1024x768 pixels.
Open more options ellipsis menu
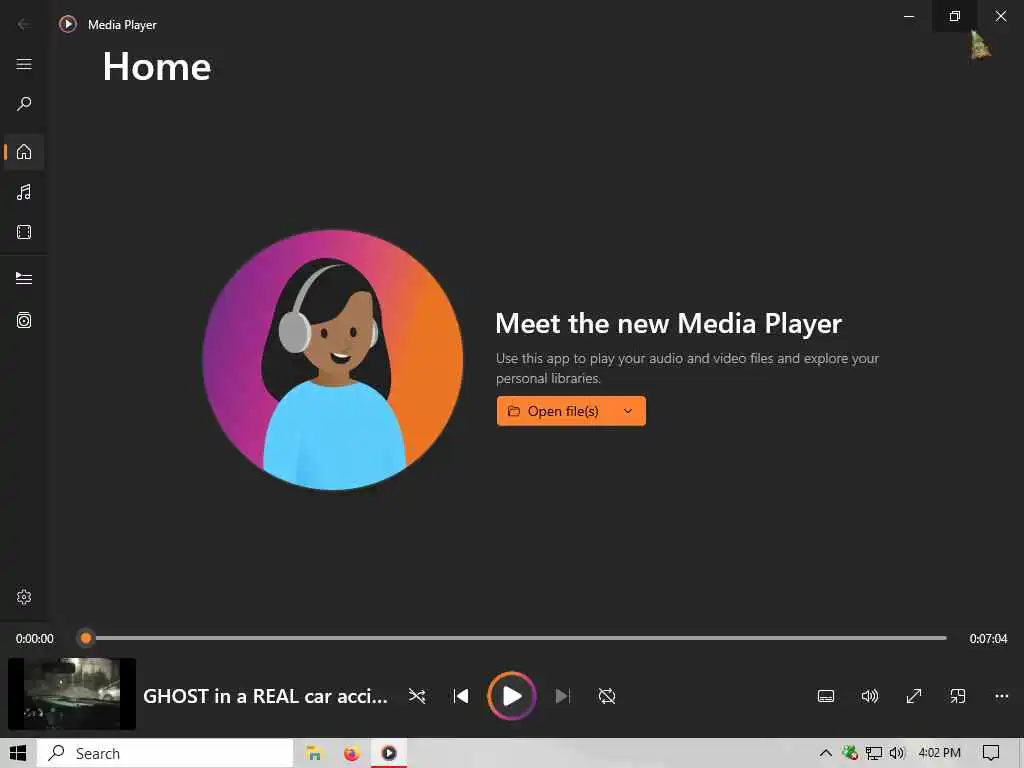point(1002,696)
